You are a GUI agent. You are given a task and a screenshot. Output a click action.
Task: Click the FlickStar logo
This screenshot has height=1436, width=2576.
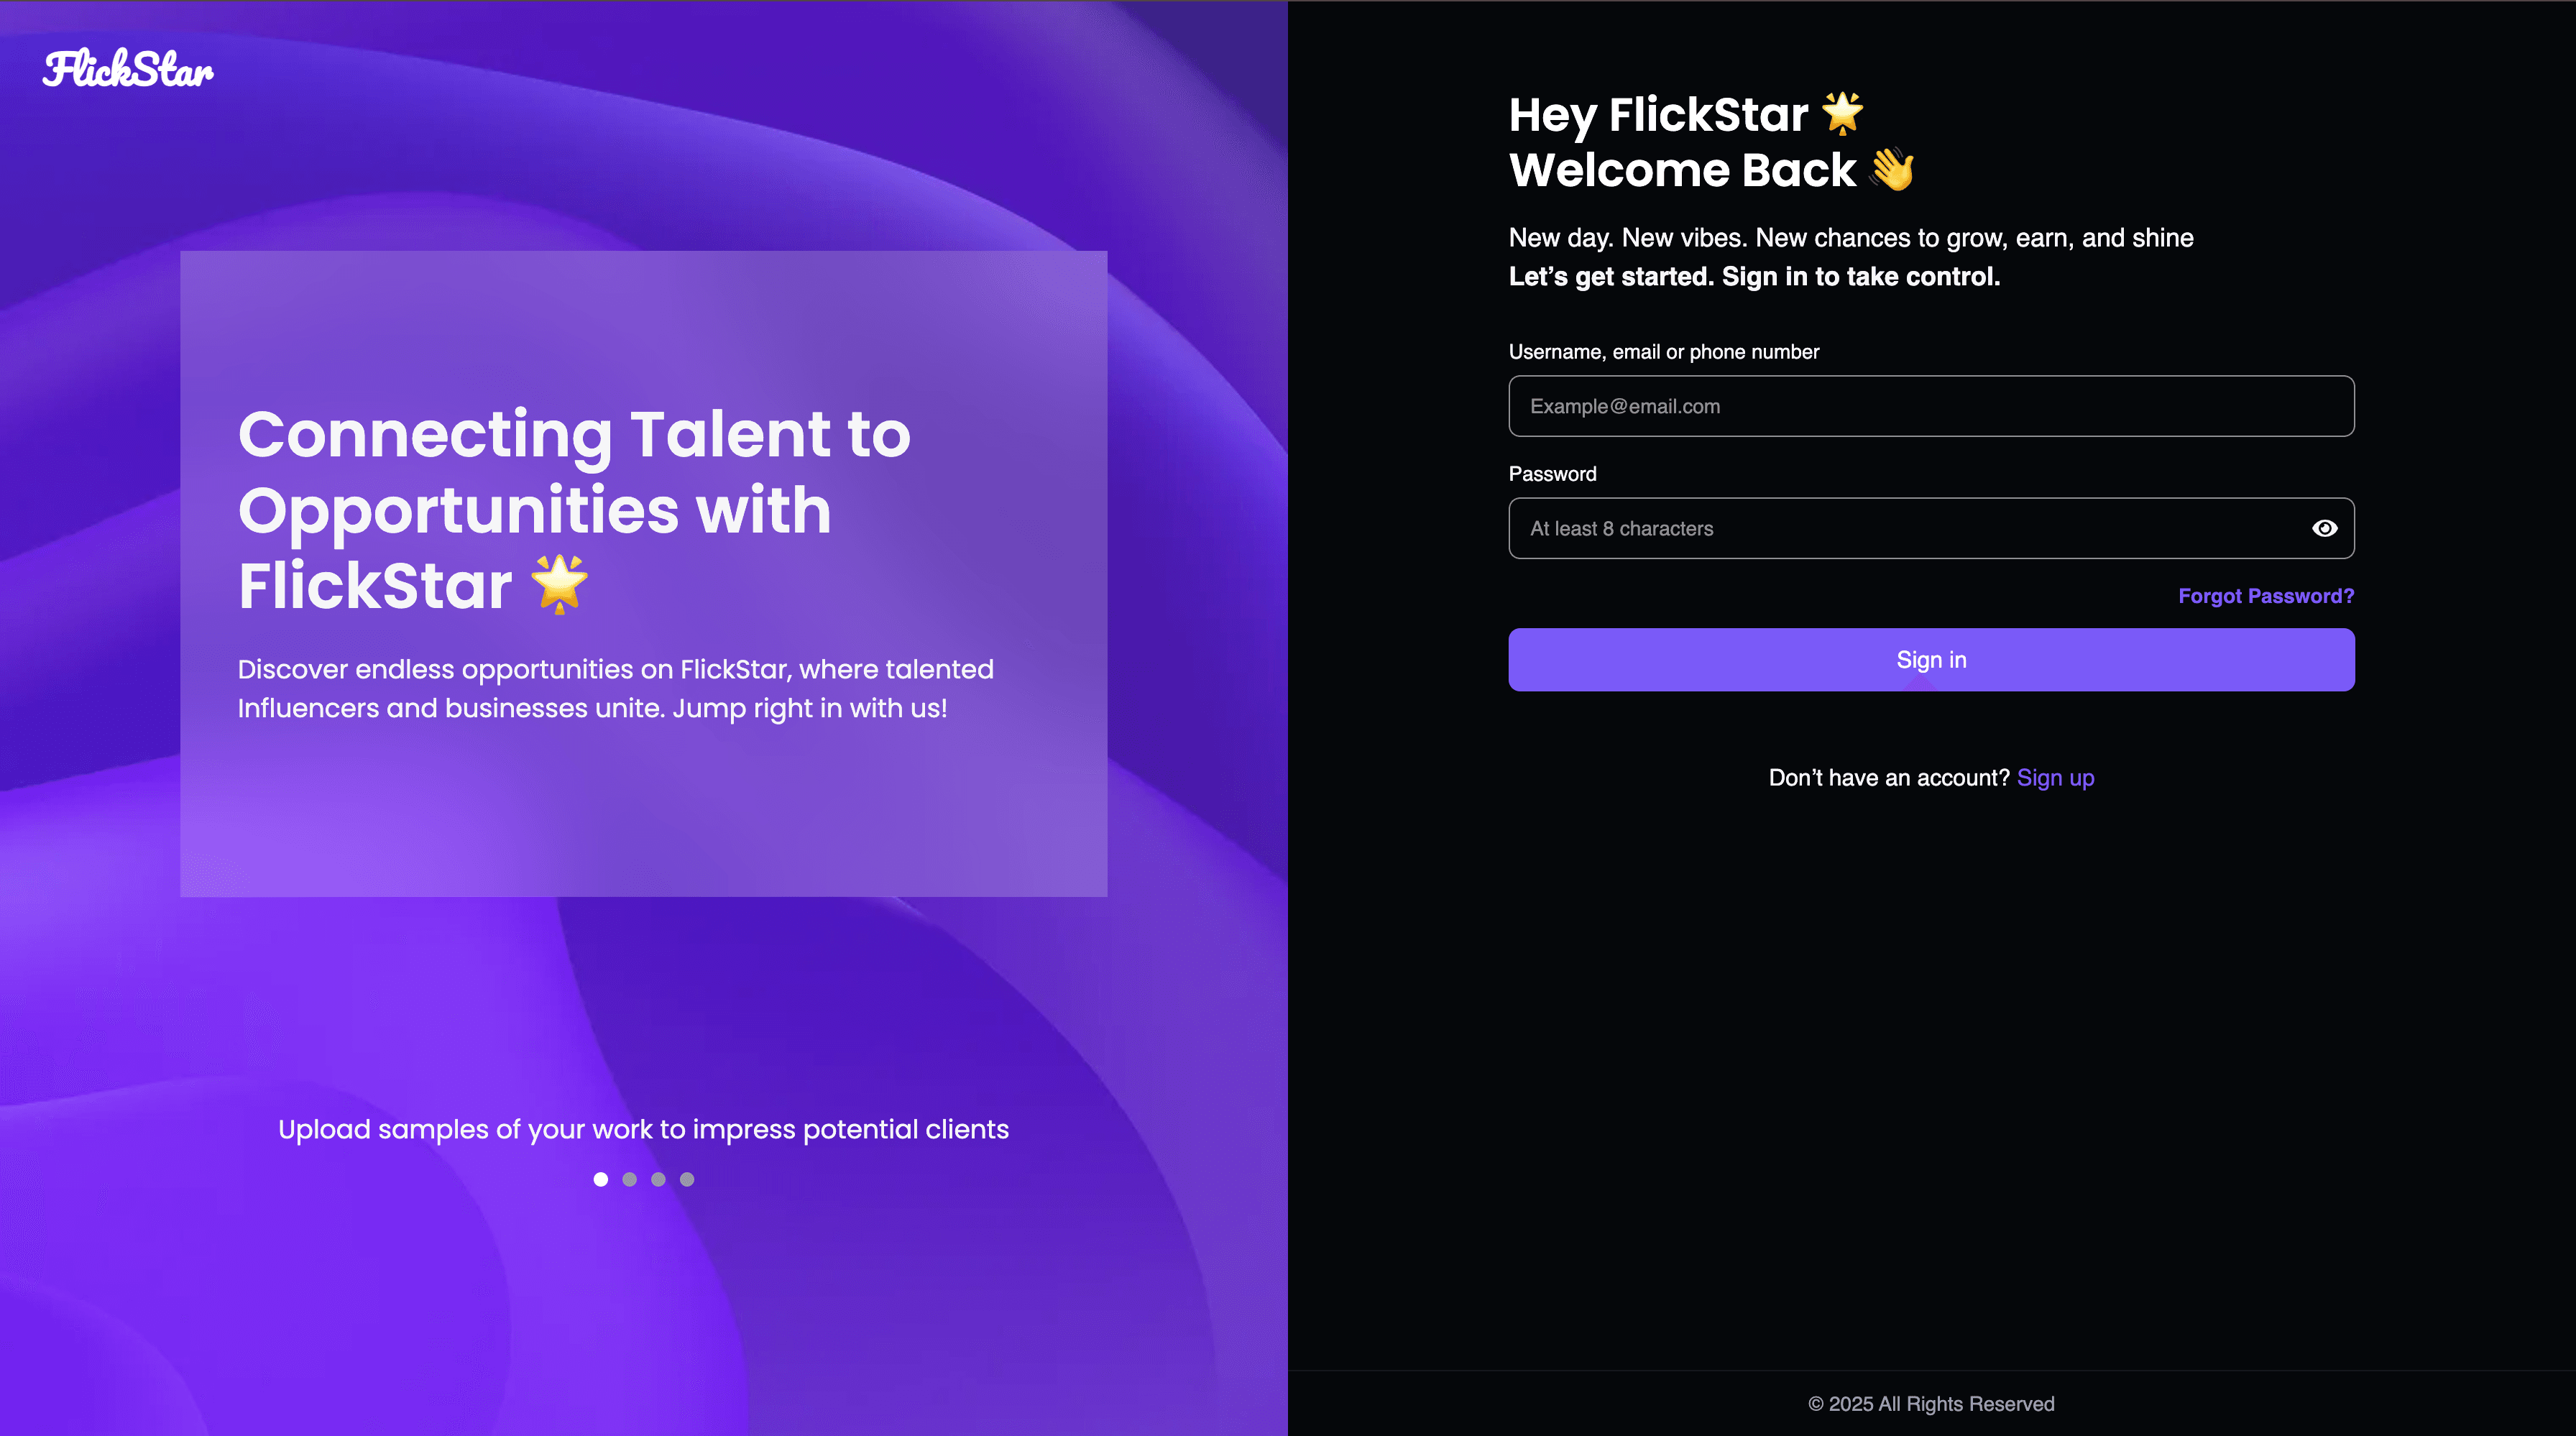coord(128,69)
